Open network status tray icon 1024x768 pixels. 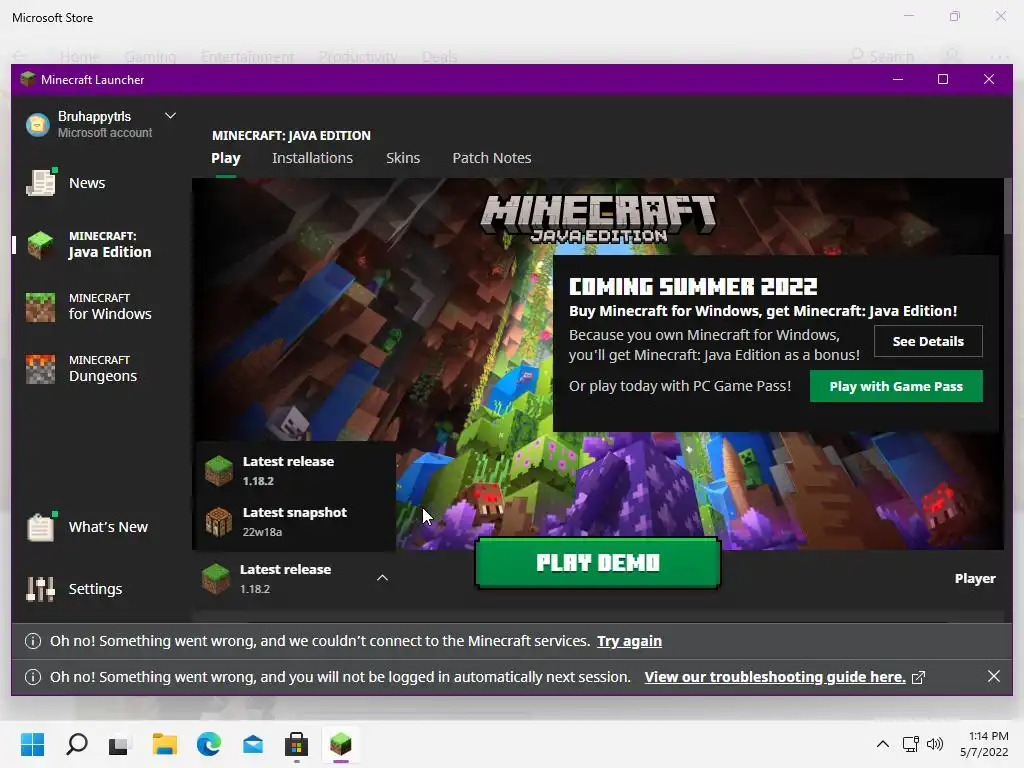pyautogui.click(x=910, y=744)
